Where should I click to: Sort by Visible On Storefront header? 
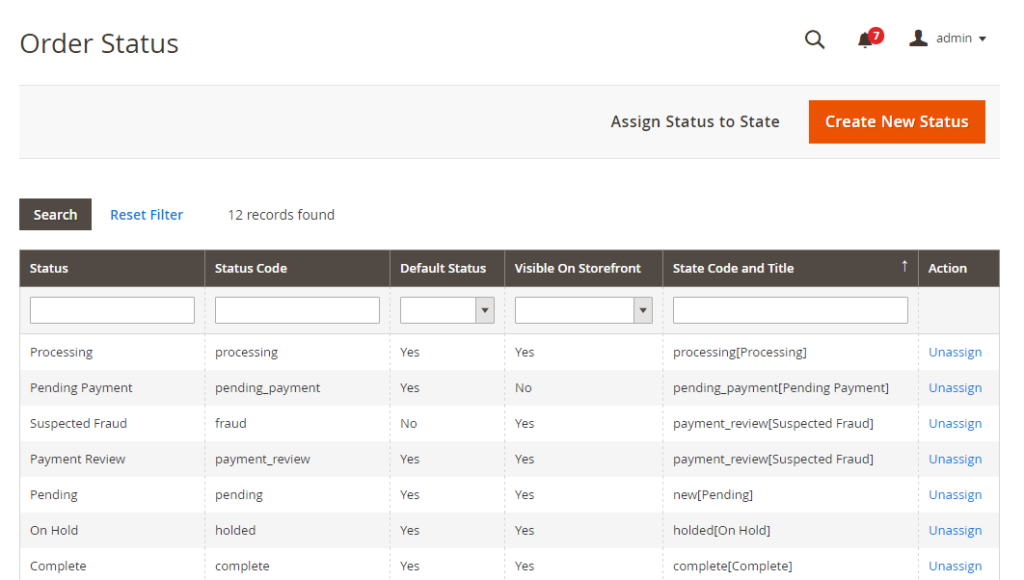point(584,268)
